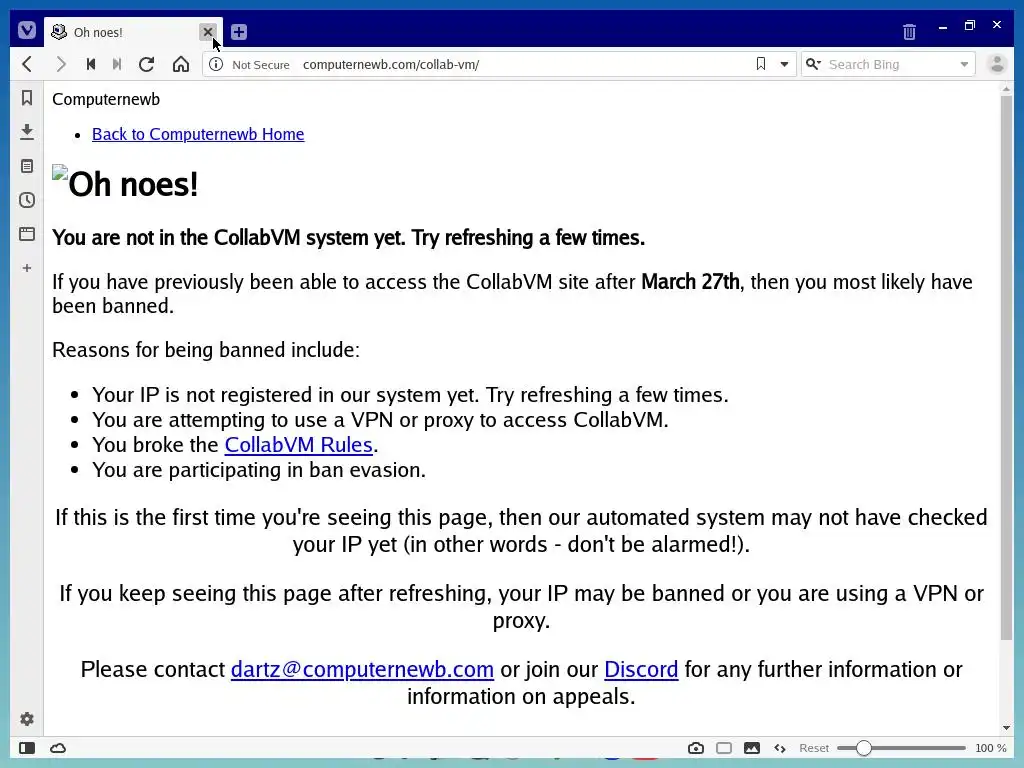The width and height of the screenshot is (1024, 768).
Task: Click the rewind history button
Action: coord(91,64)
